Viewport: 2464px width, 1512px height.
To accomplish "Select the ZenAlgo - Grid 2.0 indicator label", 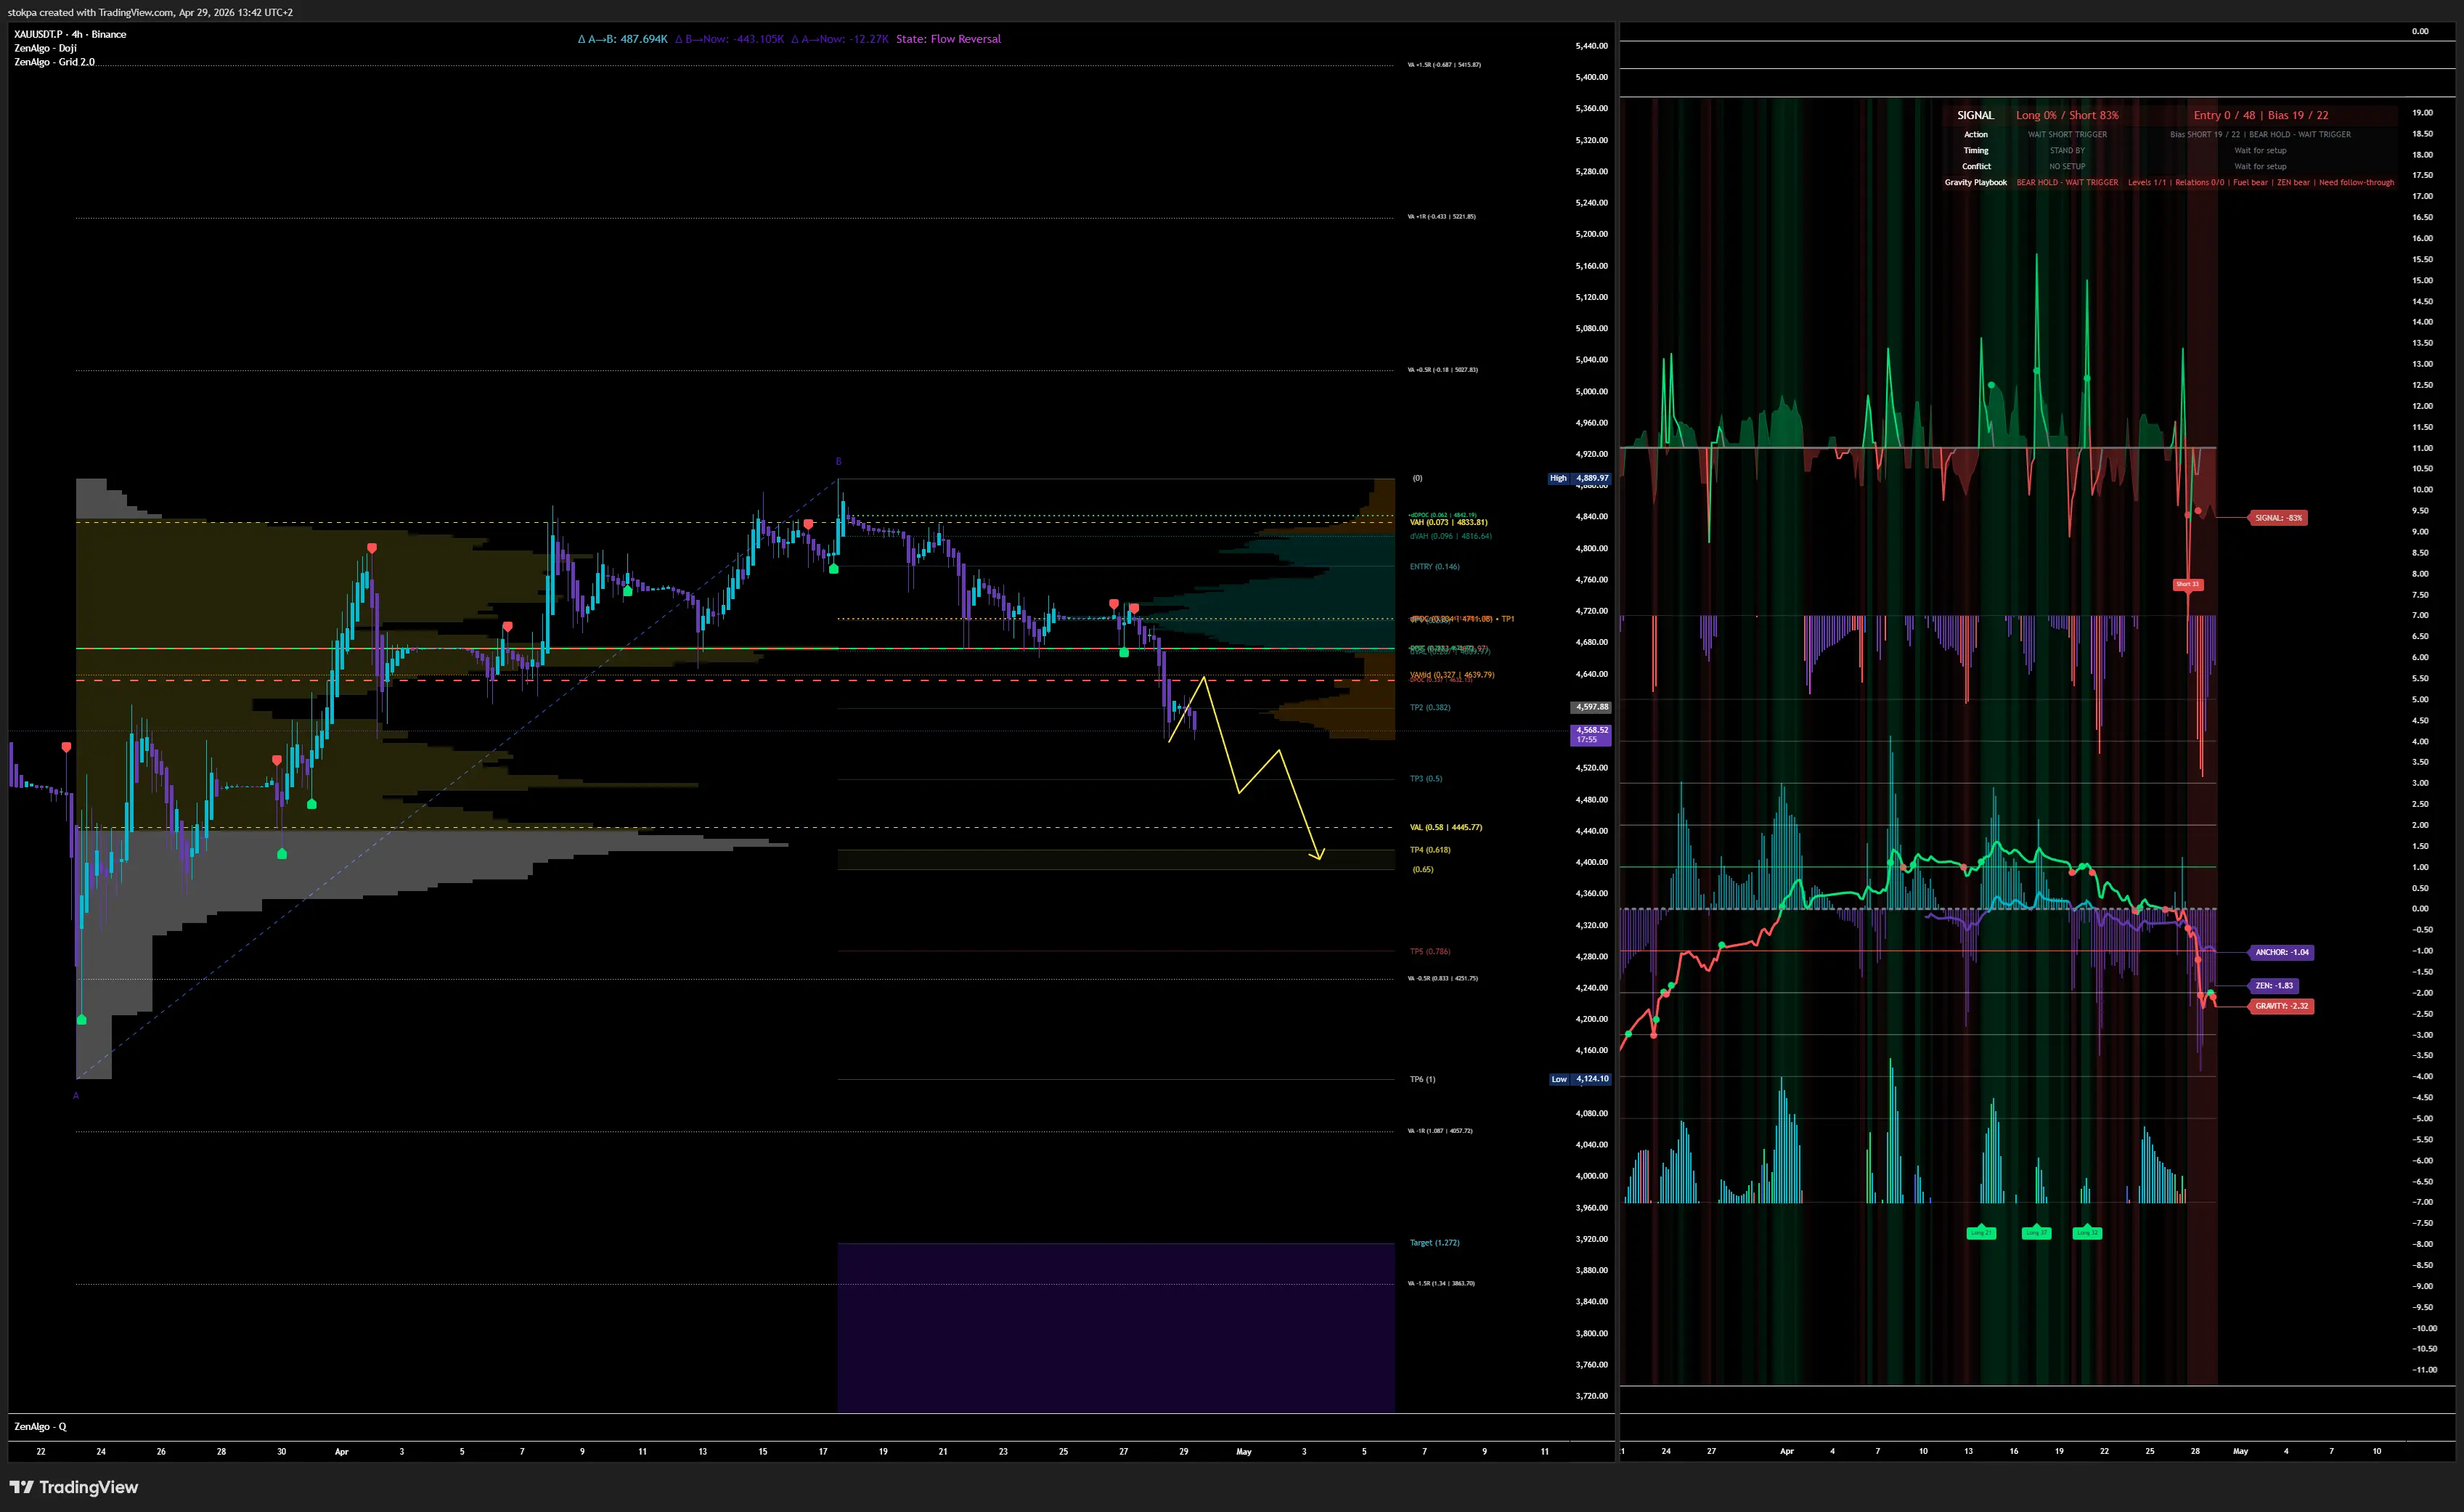I will point(54,62).
